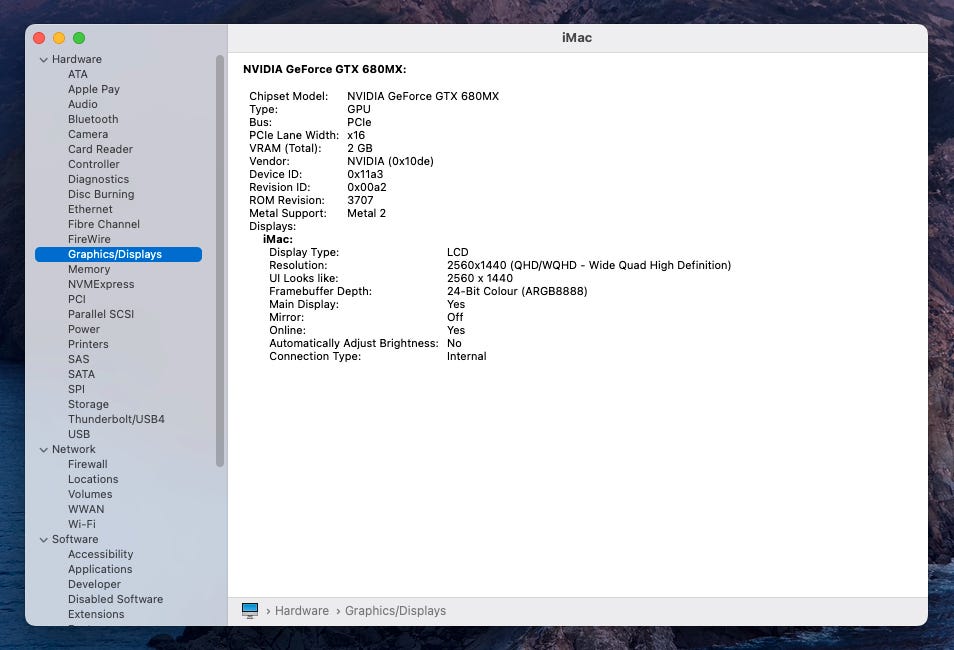This screenshot has width=954, height=650.
Task: Open the Wi-Fi network entry
Action: [x=82, y=524]
